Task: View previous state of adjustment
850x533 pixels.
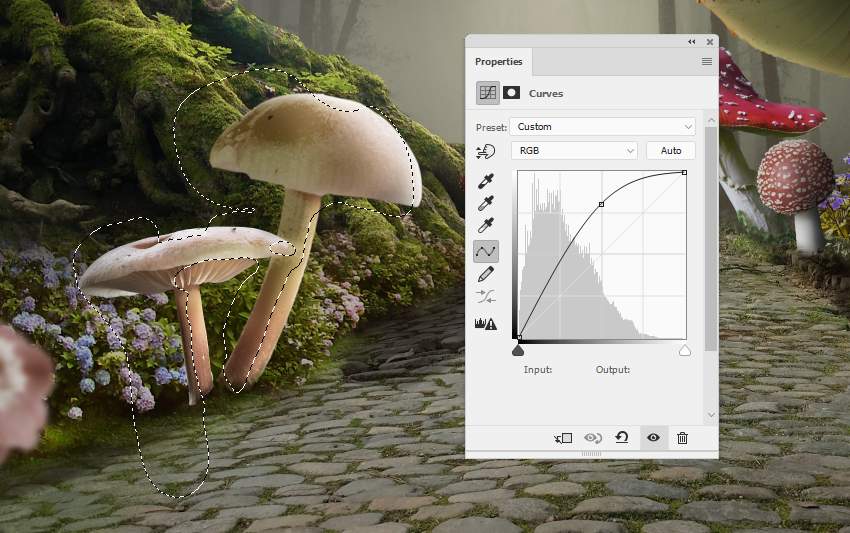Action: tap(593, 438)
